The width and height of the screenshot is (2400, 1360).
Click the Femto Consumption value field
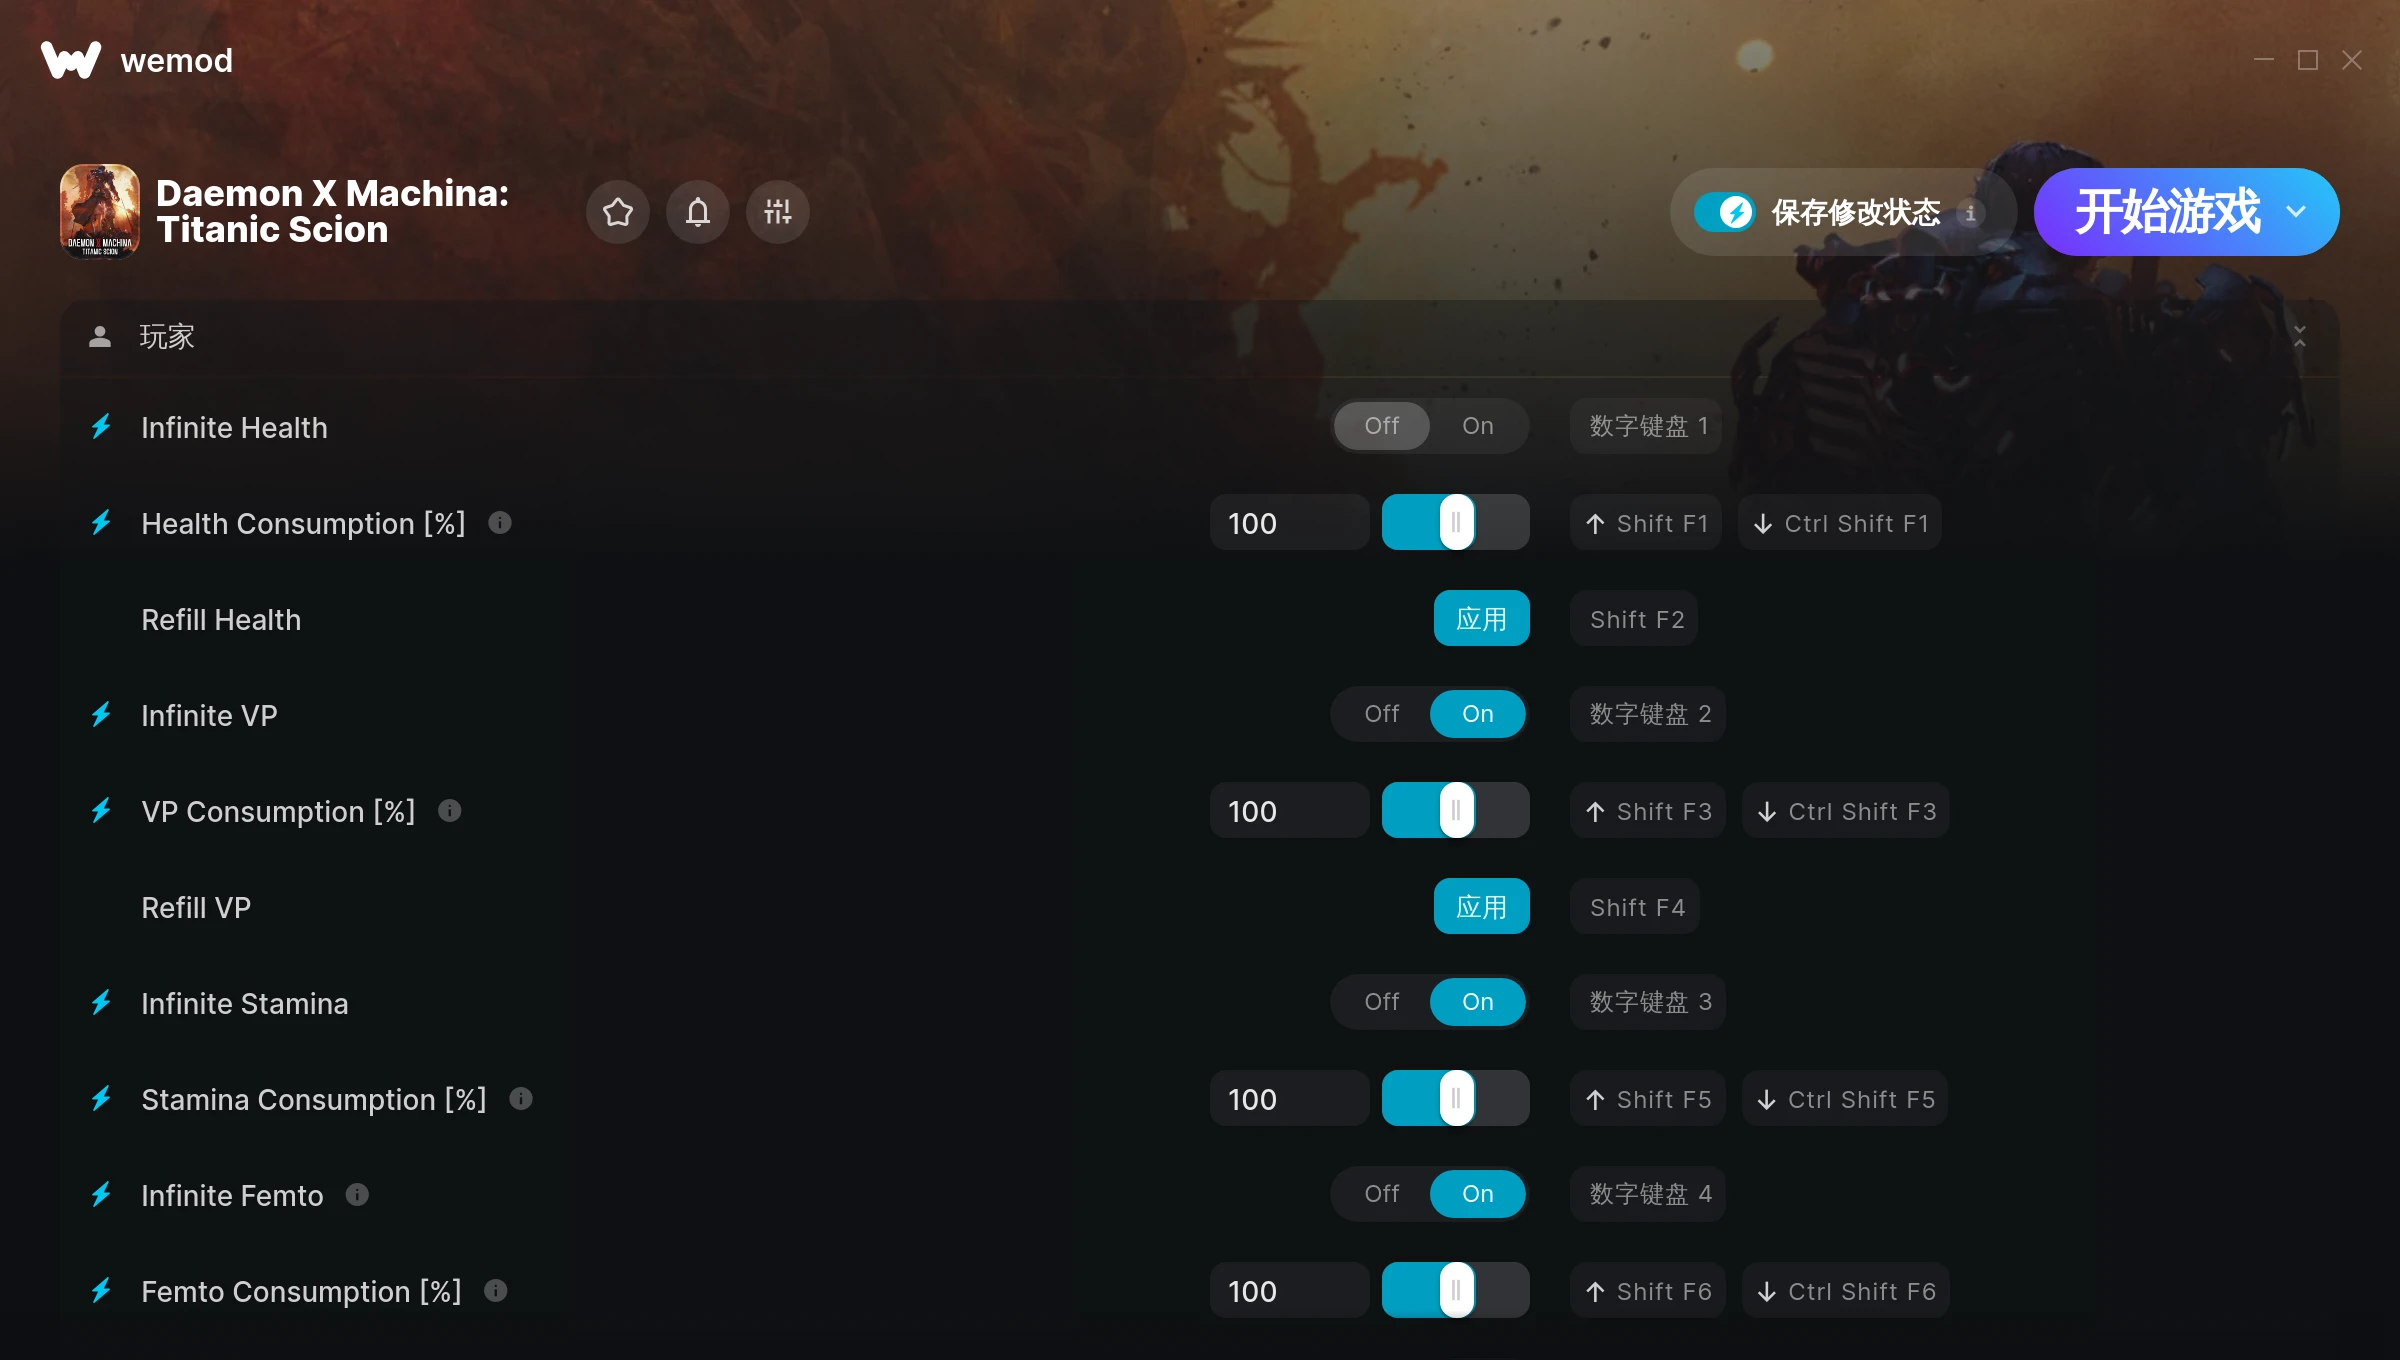point(1290,1291)
